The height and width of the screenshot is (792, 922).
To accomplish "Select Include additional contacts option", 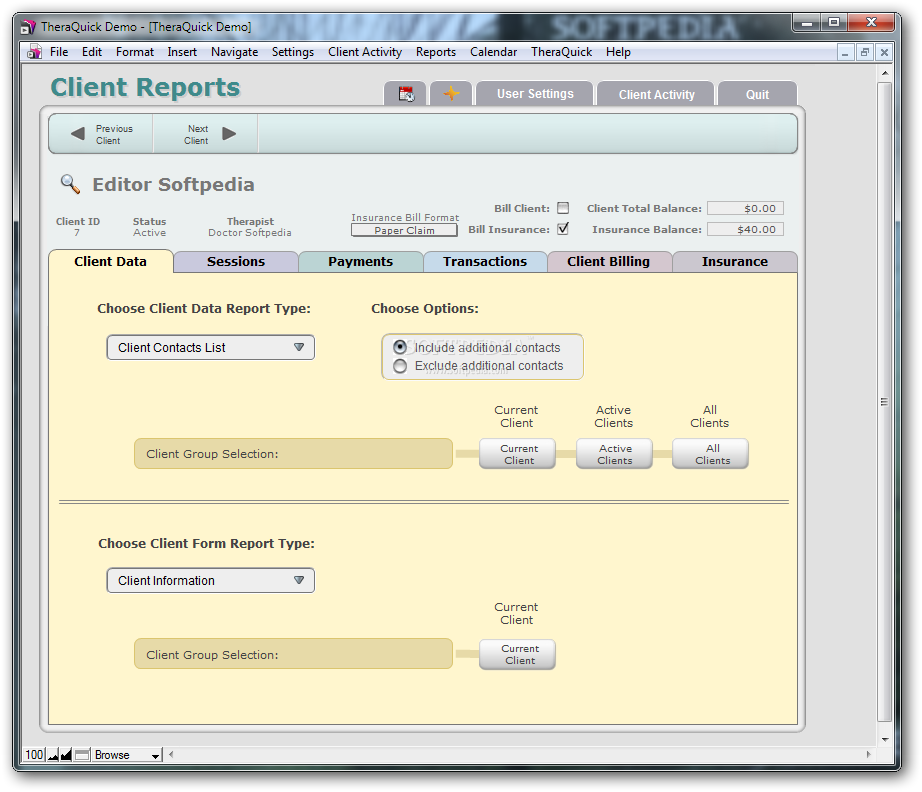I will 400,347.
